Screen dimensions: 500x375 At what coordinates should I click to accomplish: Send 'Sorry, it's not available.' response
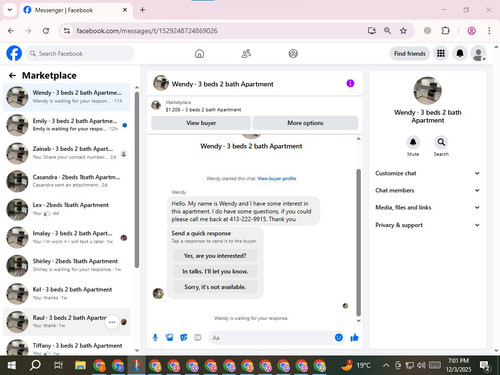pos(215,287)
